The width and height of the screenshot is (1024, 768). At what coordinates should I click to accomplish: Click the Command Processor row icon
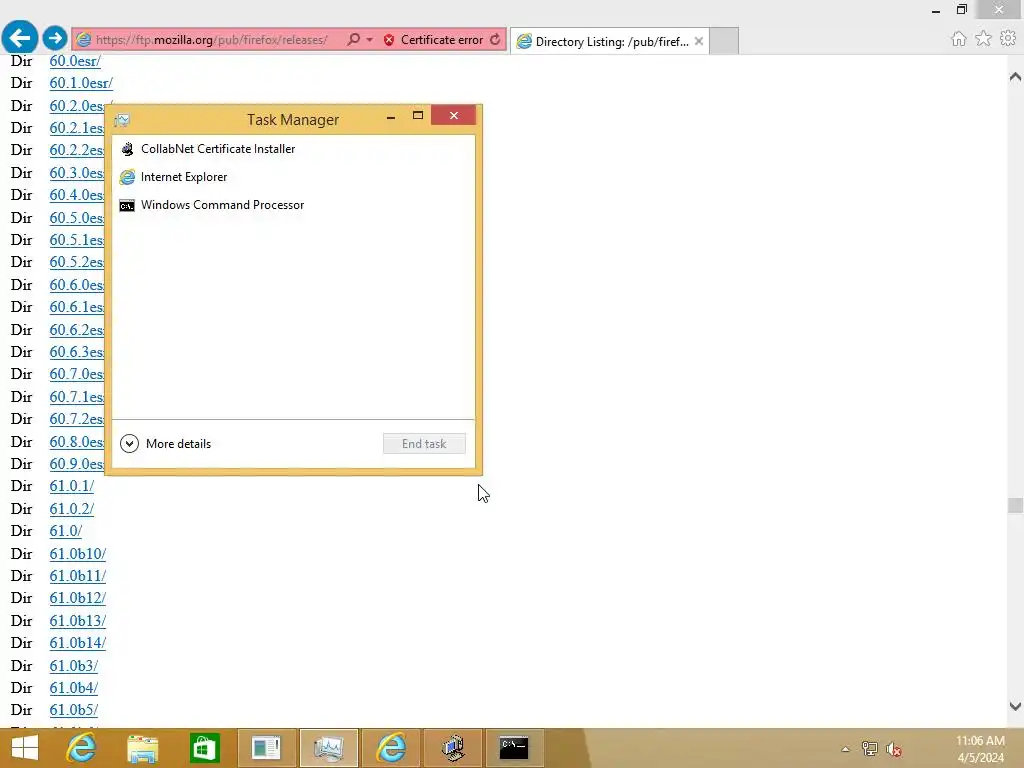[x=127, y=206]
